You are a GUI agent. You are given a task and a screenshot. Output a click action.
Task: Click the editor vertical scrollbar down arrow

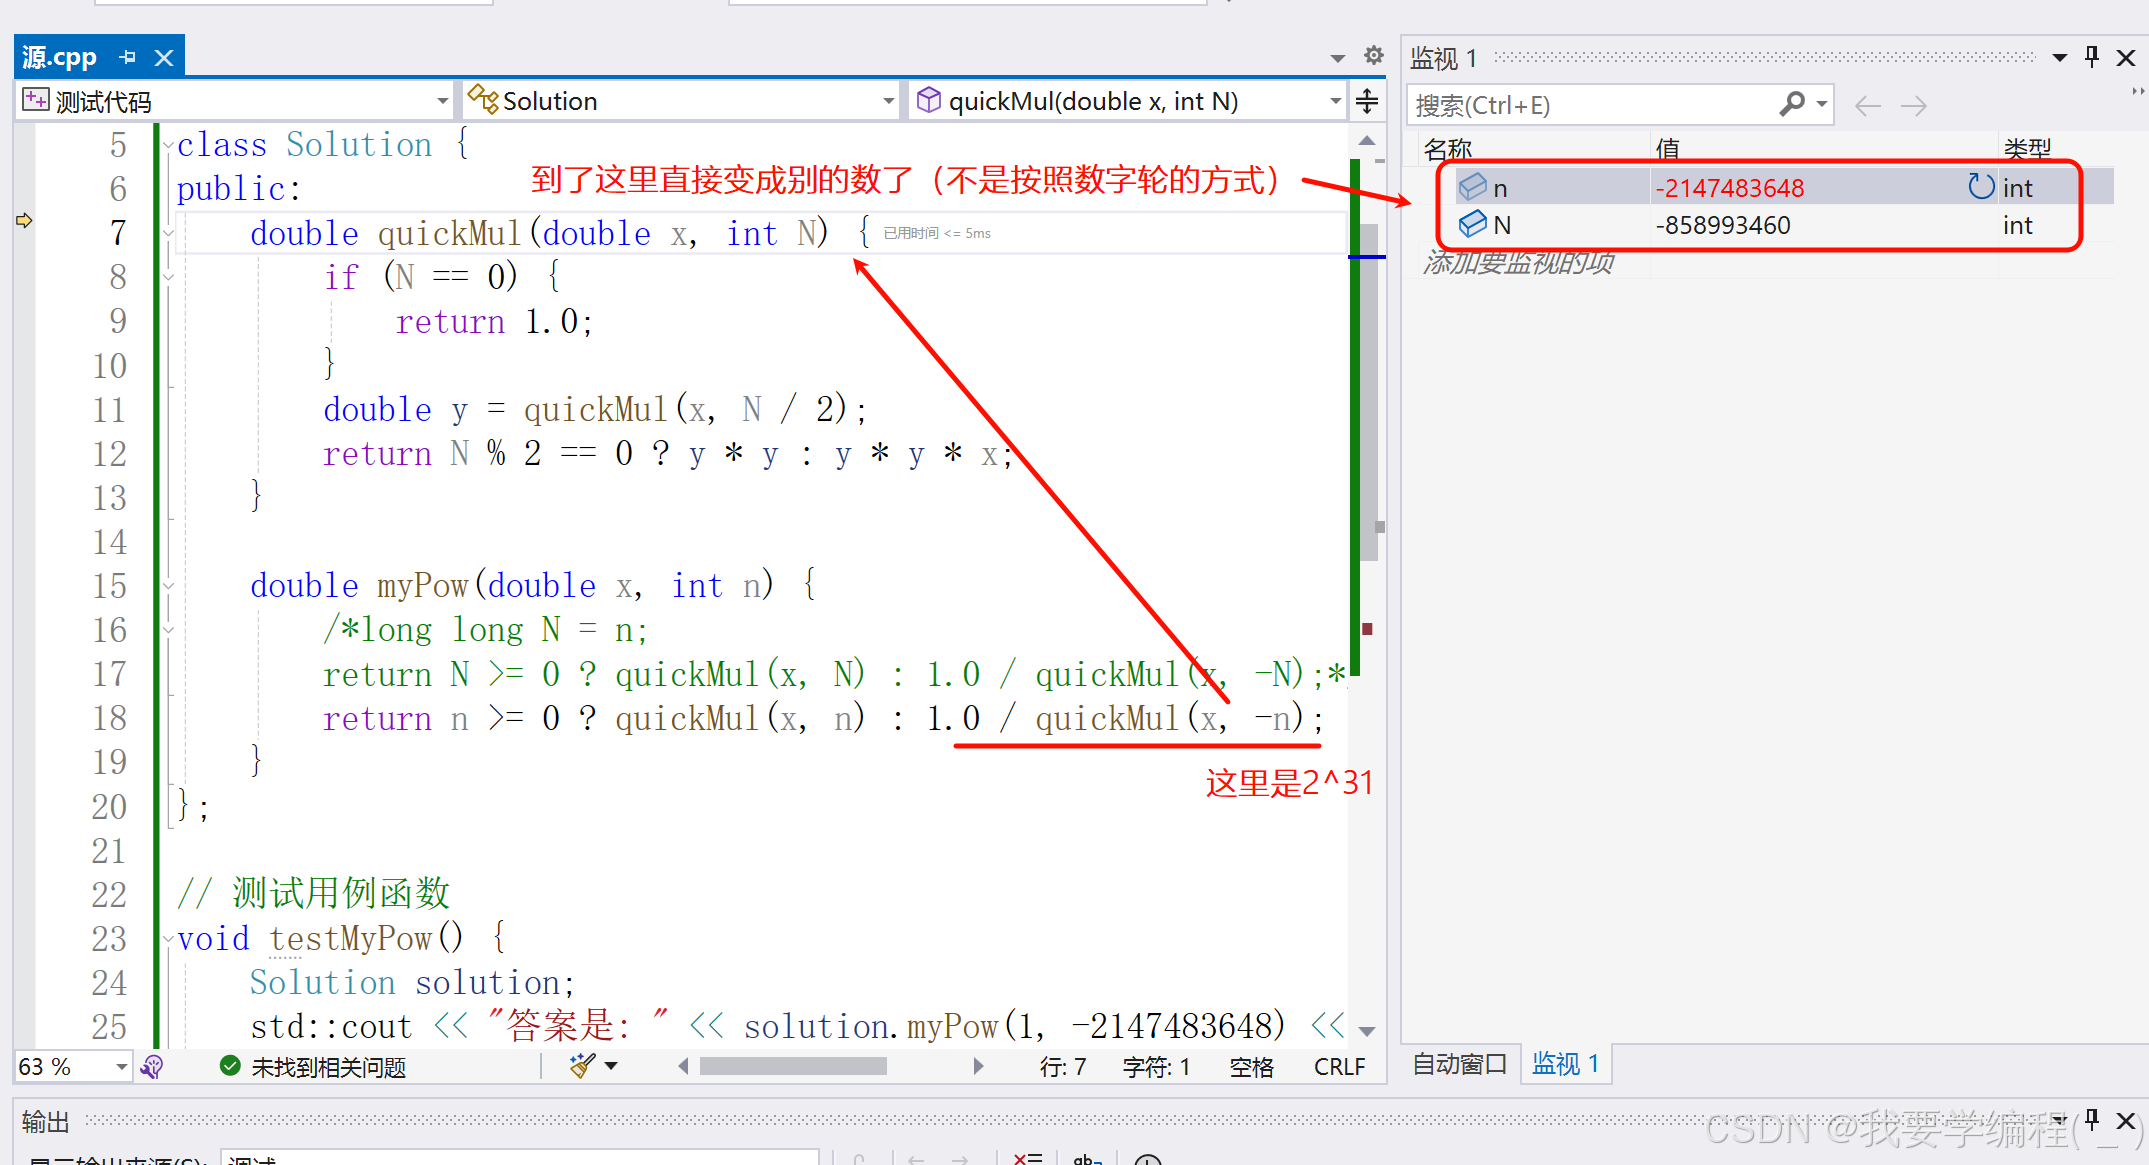pyautogui.click(x=1367, y=1031)
